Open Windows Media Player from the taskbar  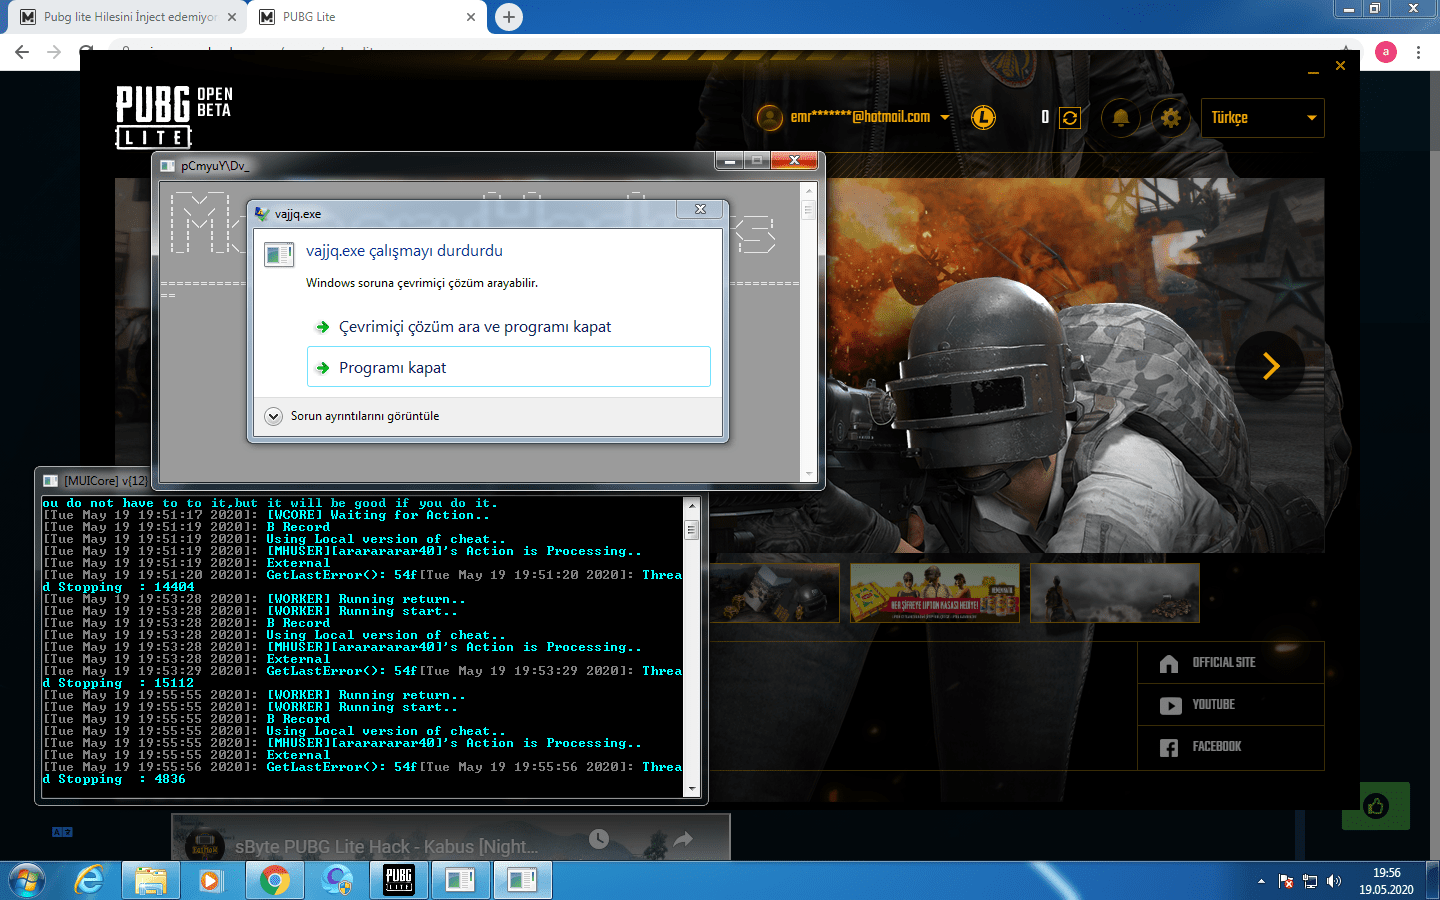pyautogui.click(x=210, y=880)
